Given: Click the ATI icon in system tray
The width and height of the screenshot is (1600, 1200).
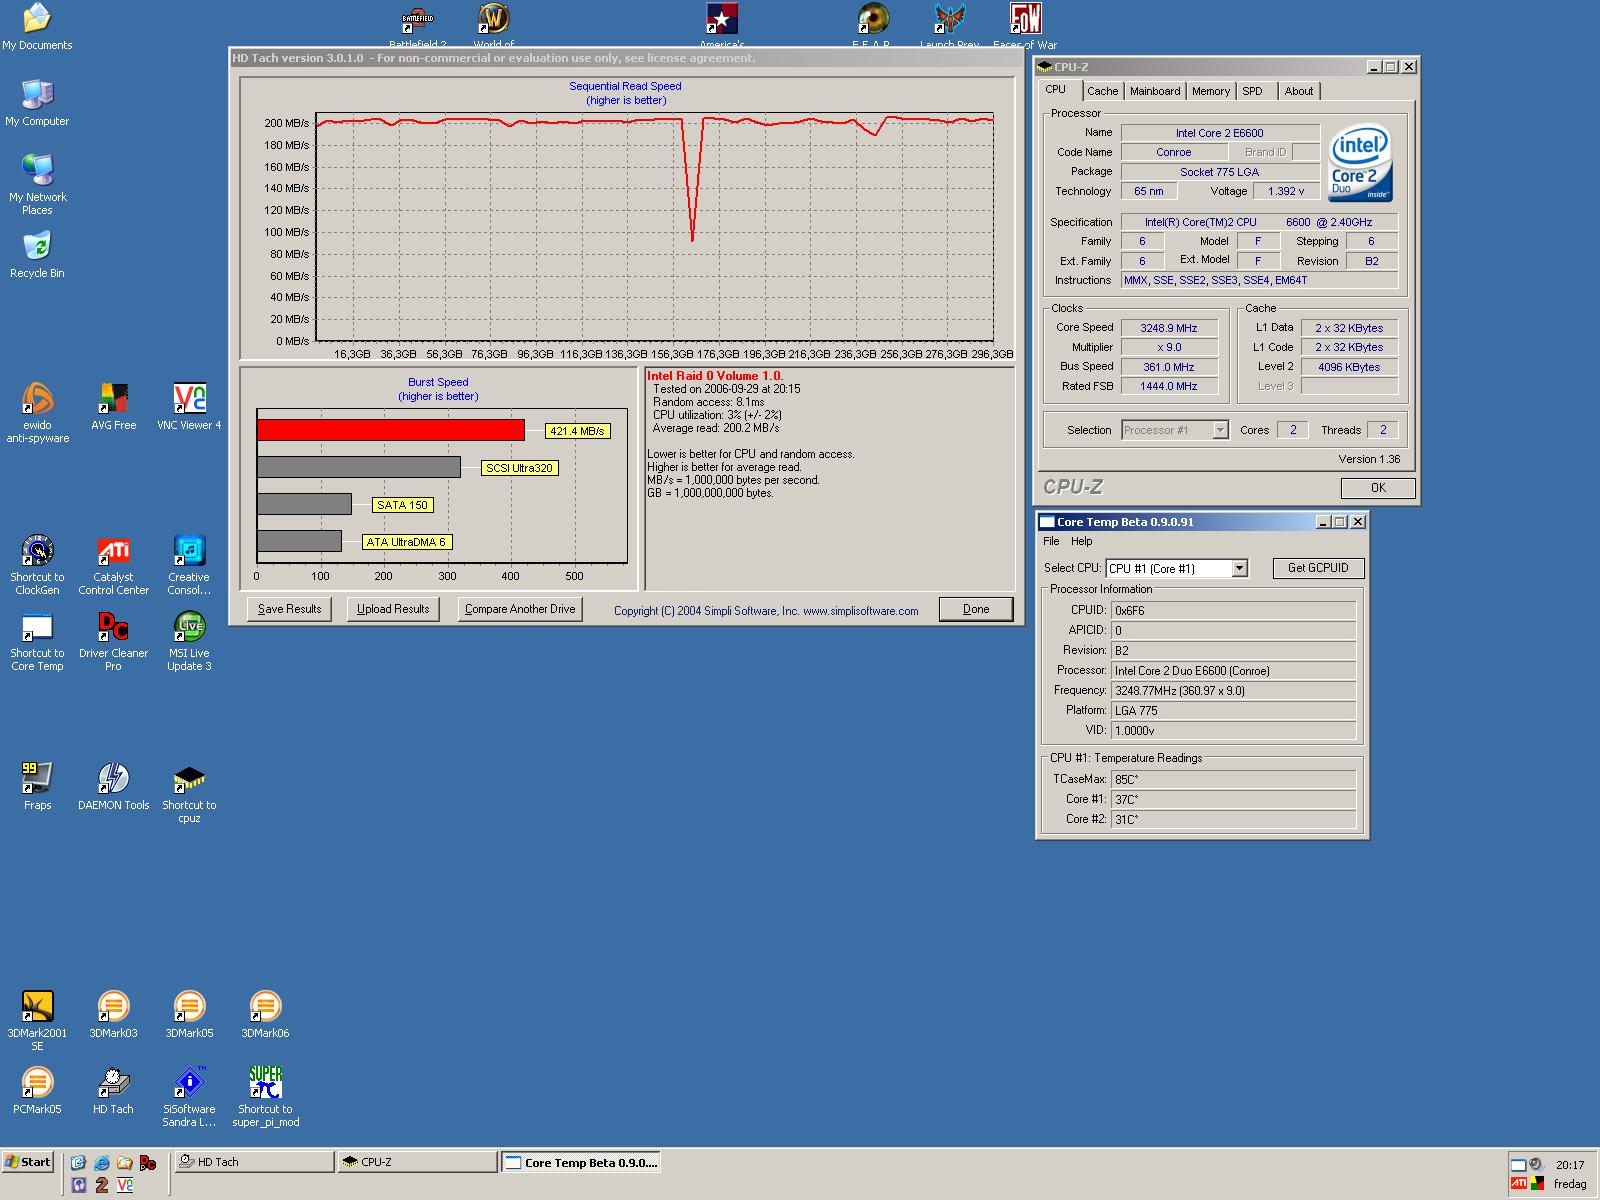Looking at the screenshot, I should (x=1519, y=1184).
